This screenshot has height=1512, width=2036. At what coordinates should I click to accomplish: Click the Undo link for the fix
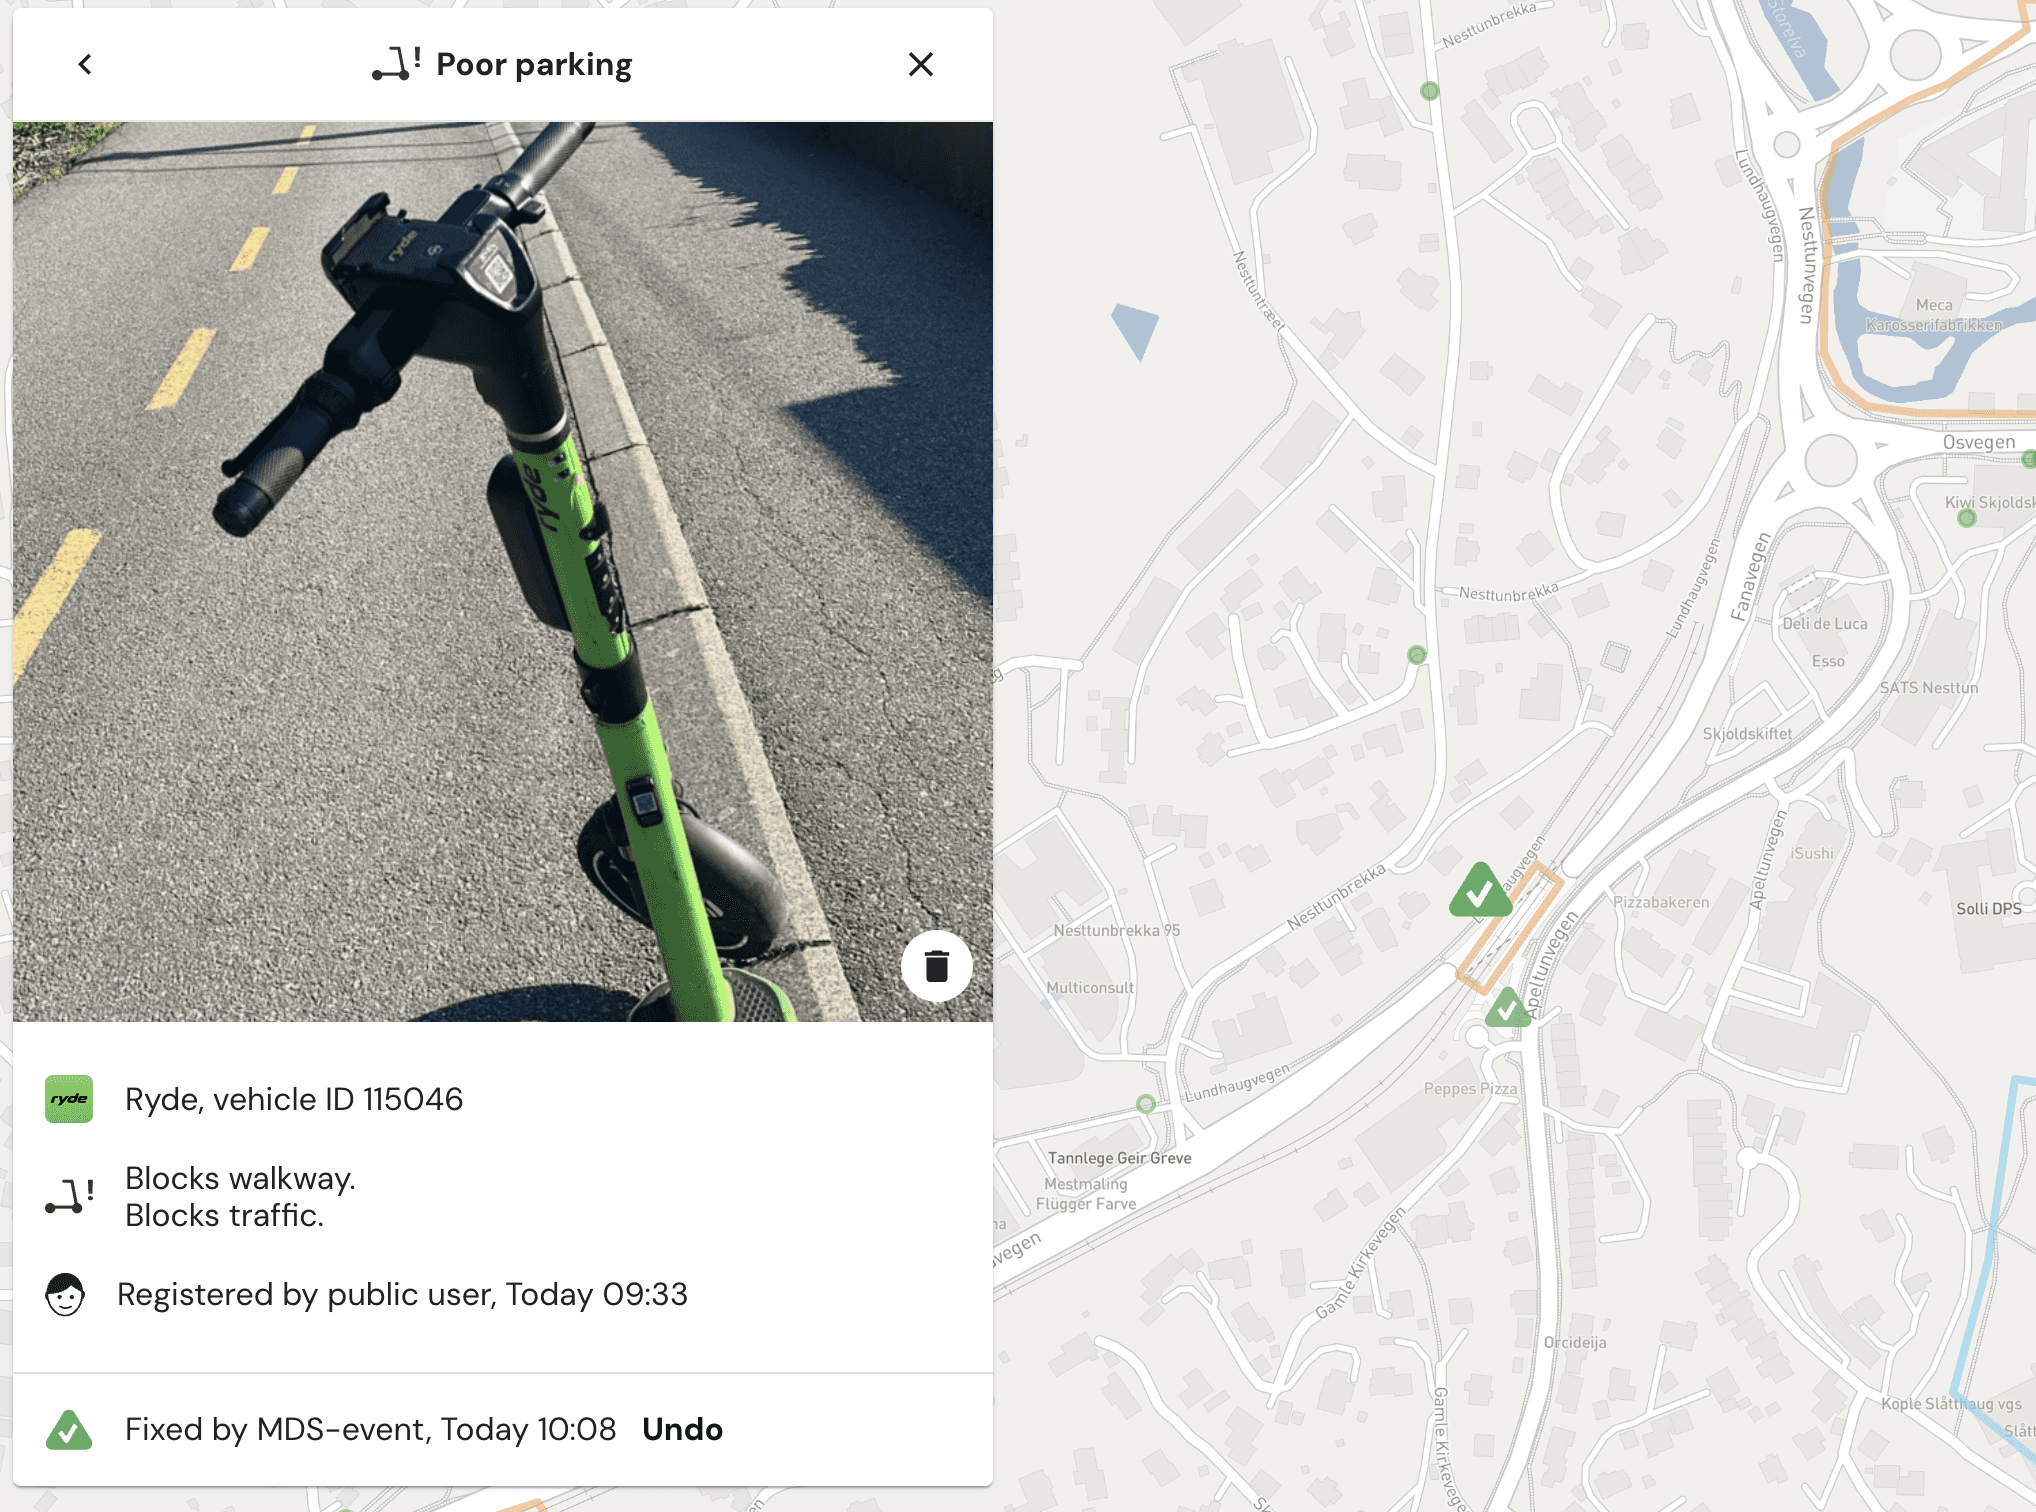click(x=682, y=1429)
